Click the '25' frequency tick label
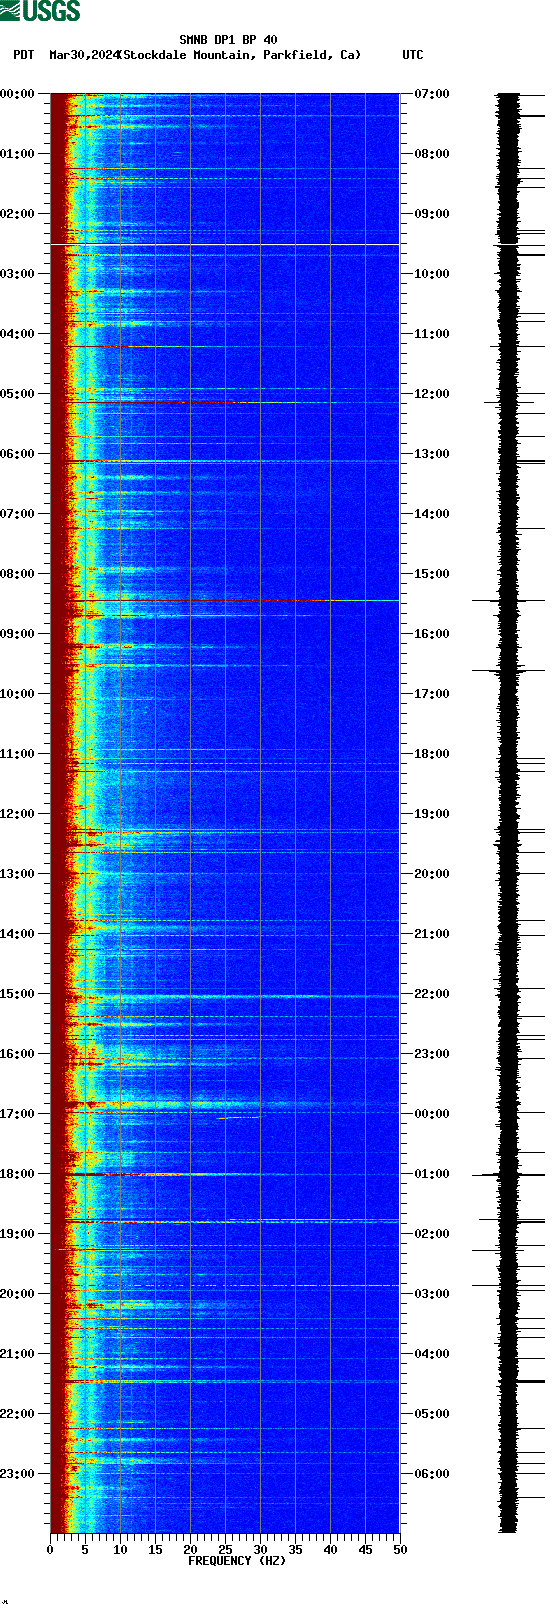 [225, 1550]
